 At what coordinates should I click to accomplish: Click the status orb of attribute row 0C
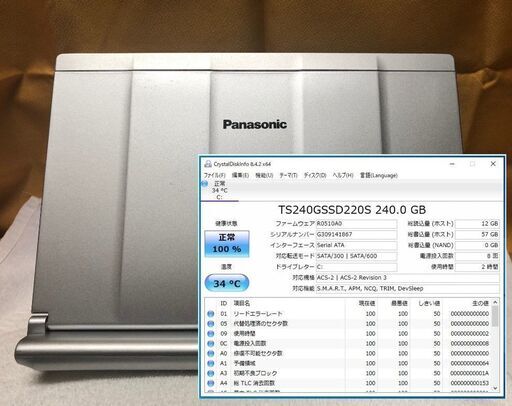[x=211, y=343]
